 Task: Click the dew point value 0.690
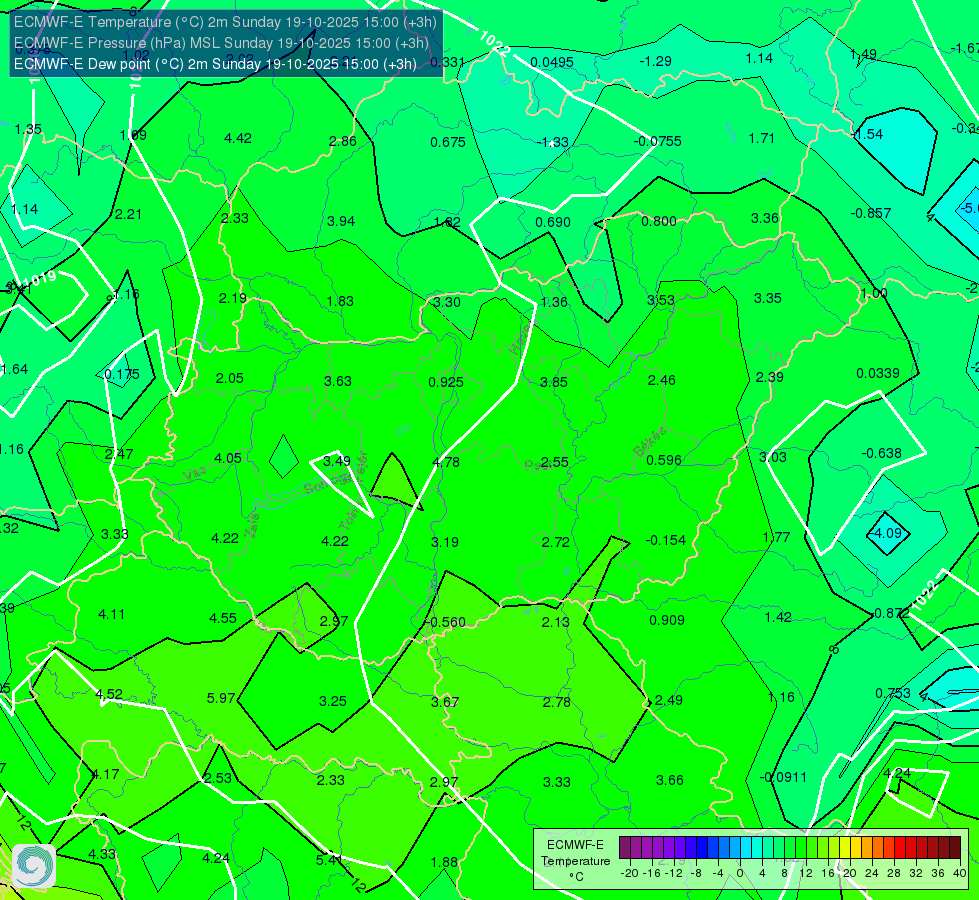pos(553,222)
